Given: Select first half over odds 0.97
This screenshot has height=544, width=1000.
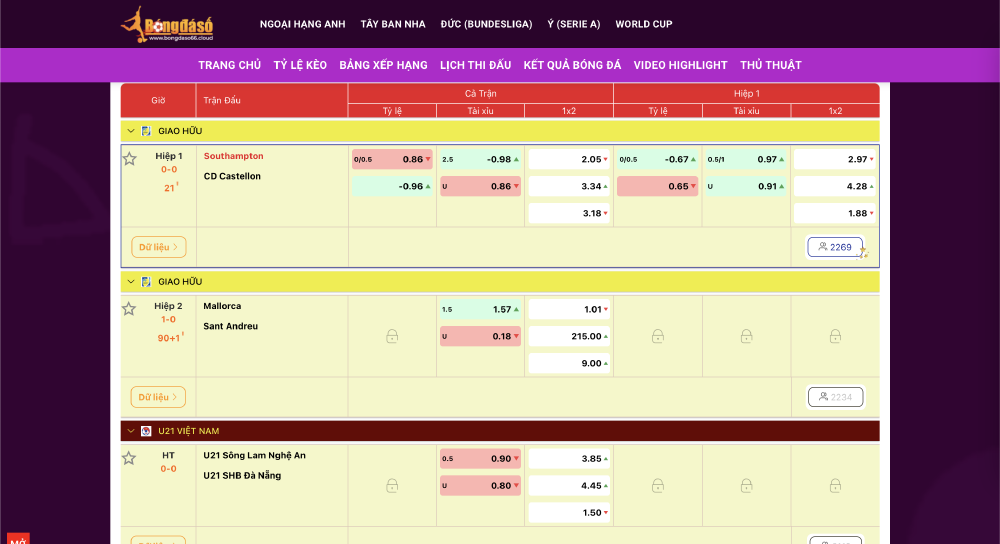Looking at the screenshot, I should point(746,159).
